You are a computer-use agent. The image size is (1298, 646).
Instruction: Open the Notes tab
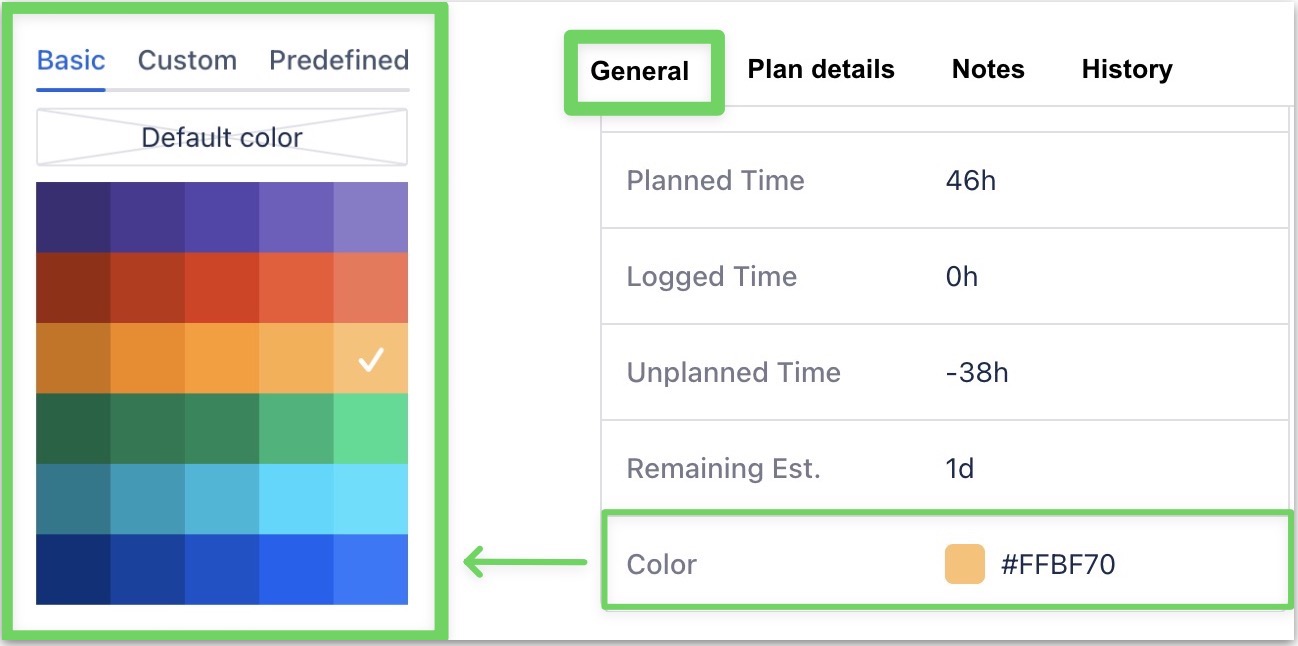986,69
